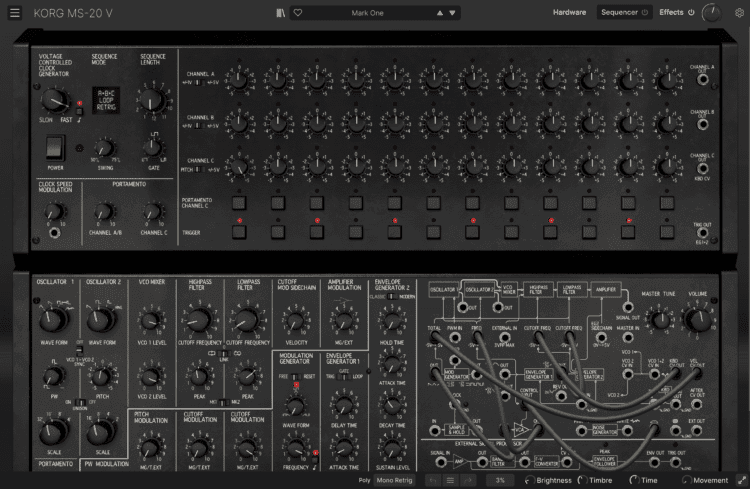Click the VCO 2 CV In jack
The width and height of the screenshot is (750, 489).
click(x=628, y=374)
